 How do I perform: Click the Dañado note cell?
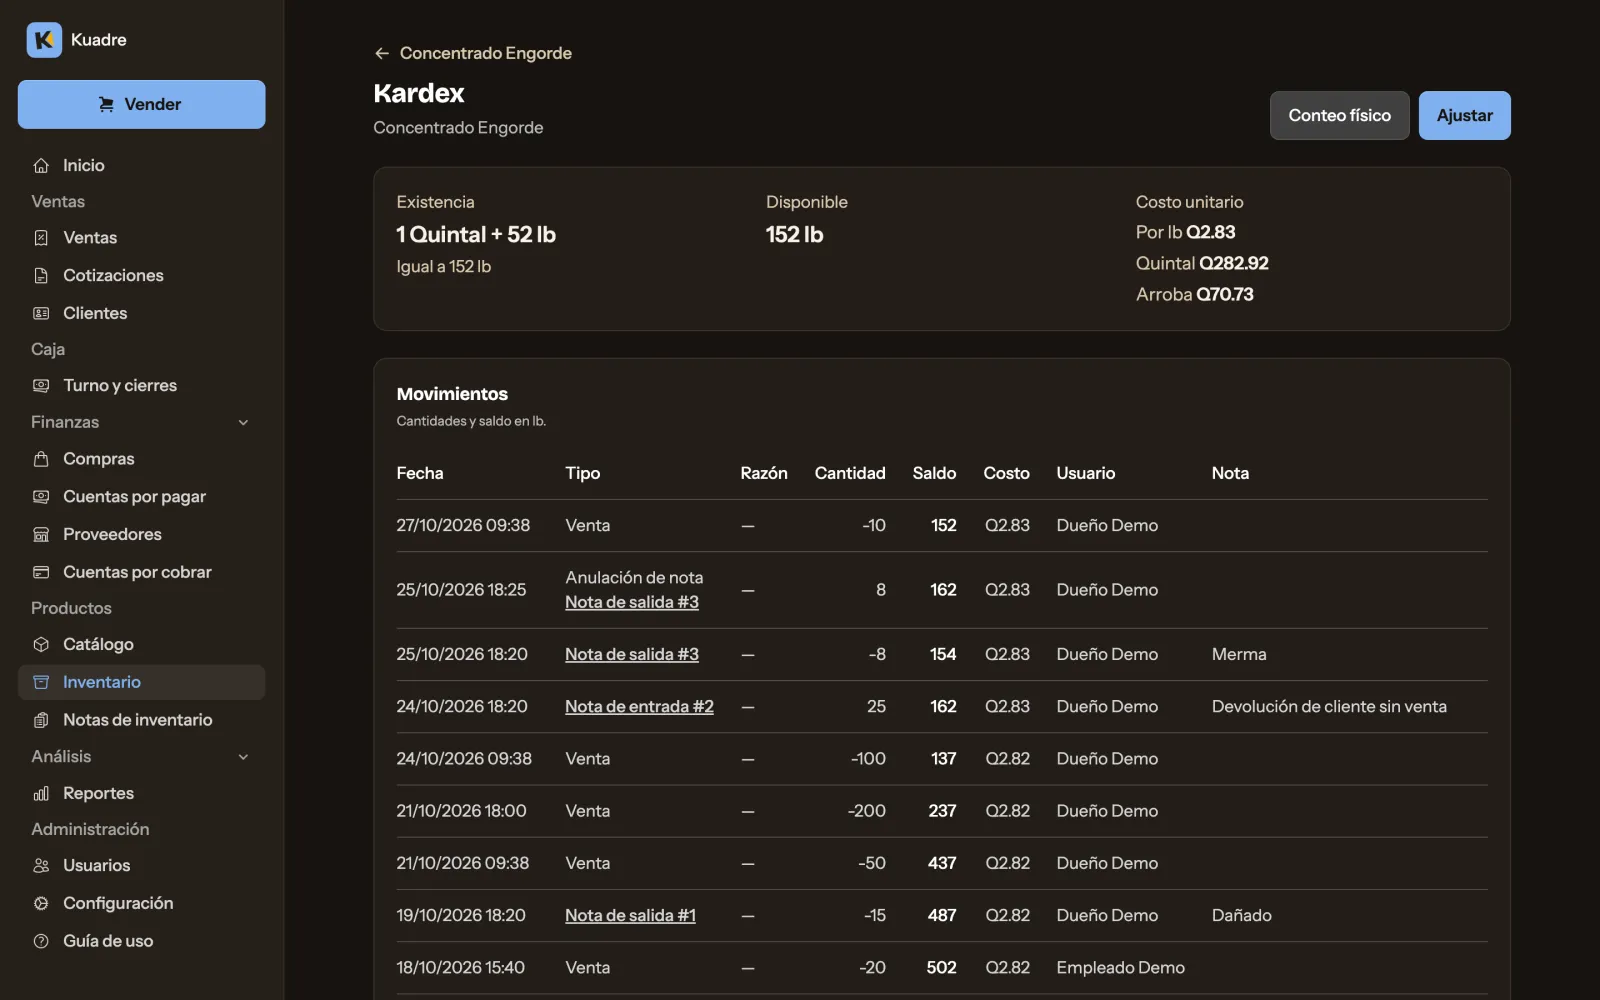(1242, 916)
